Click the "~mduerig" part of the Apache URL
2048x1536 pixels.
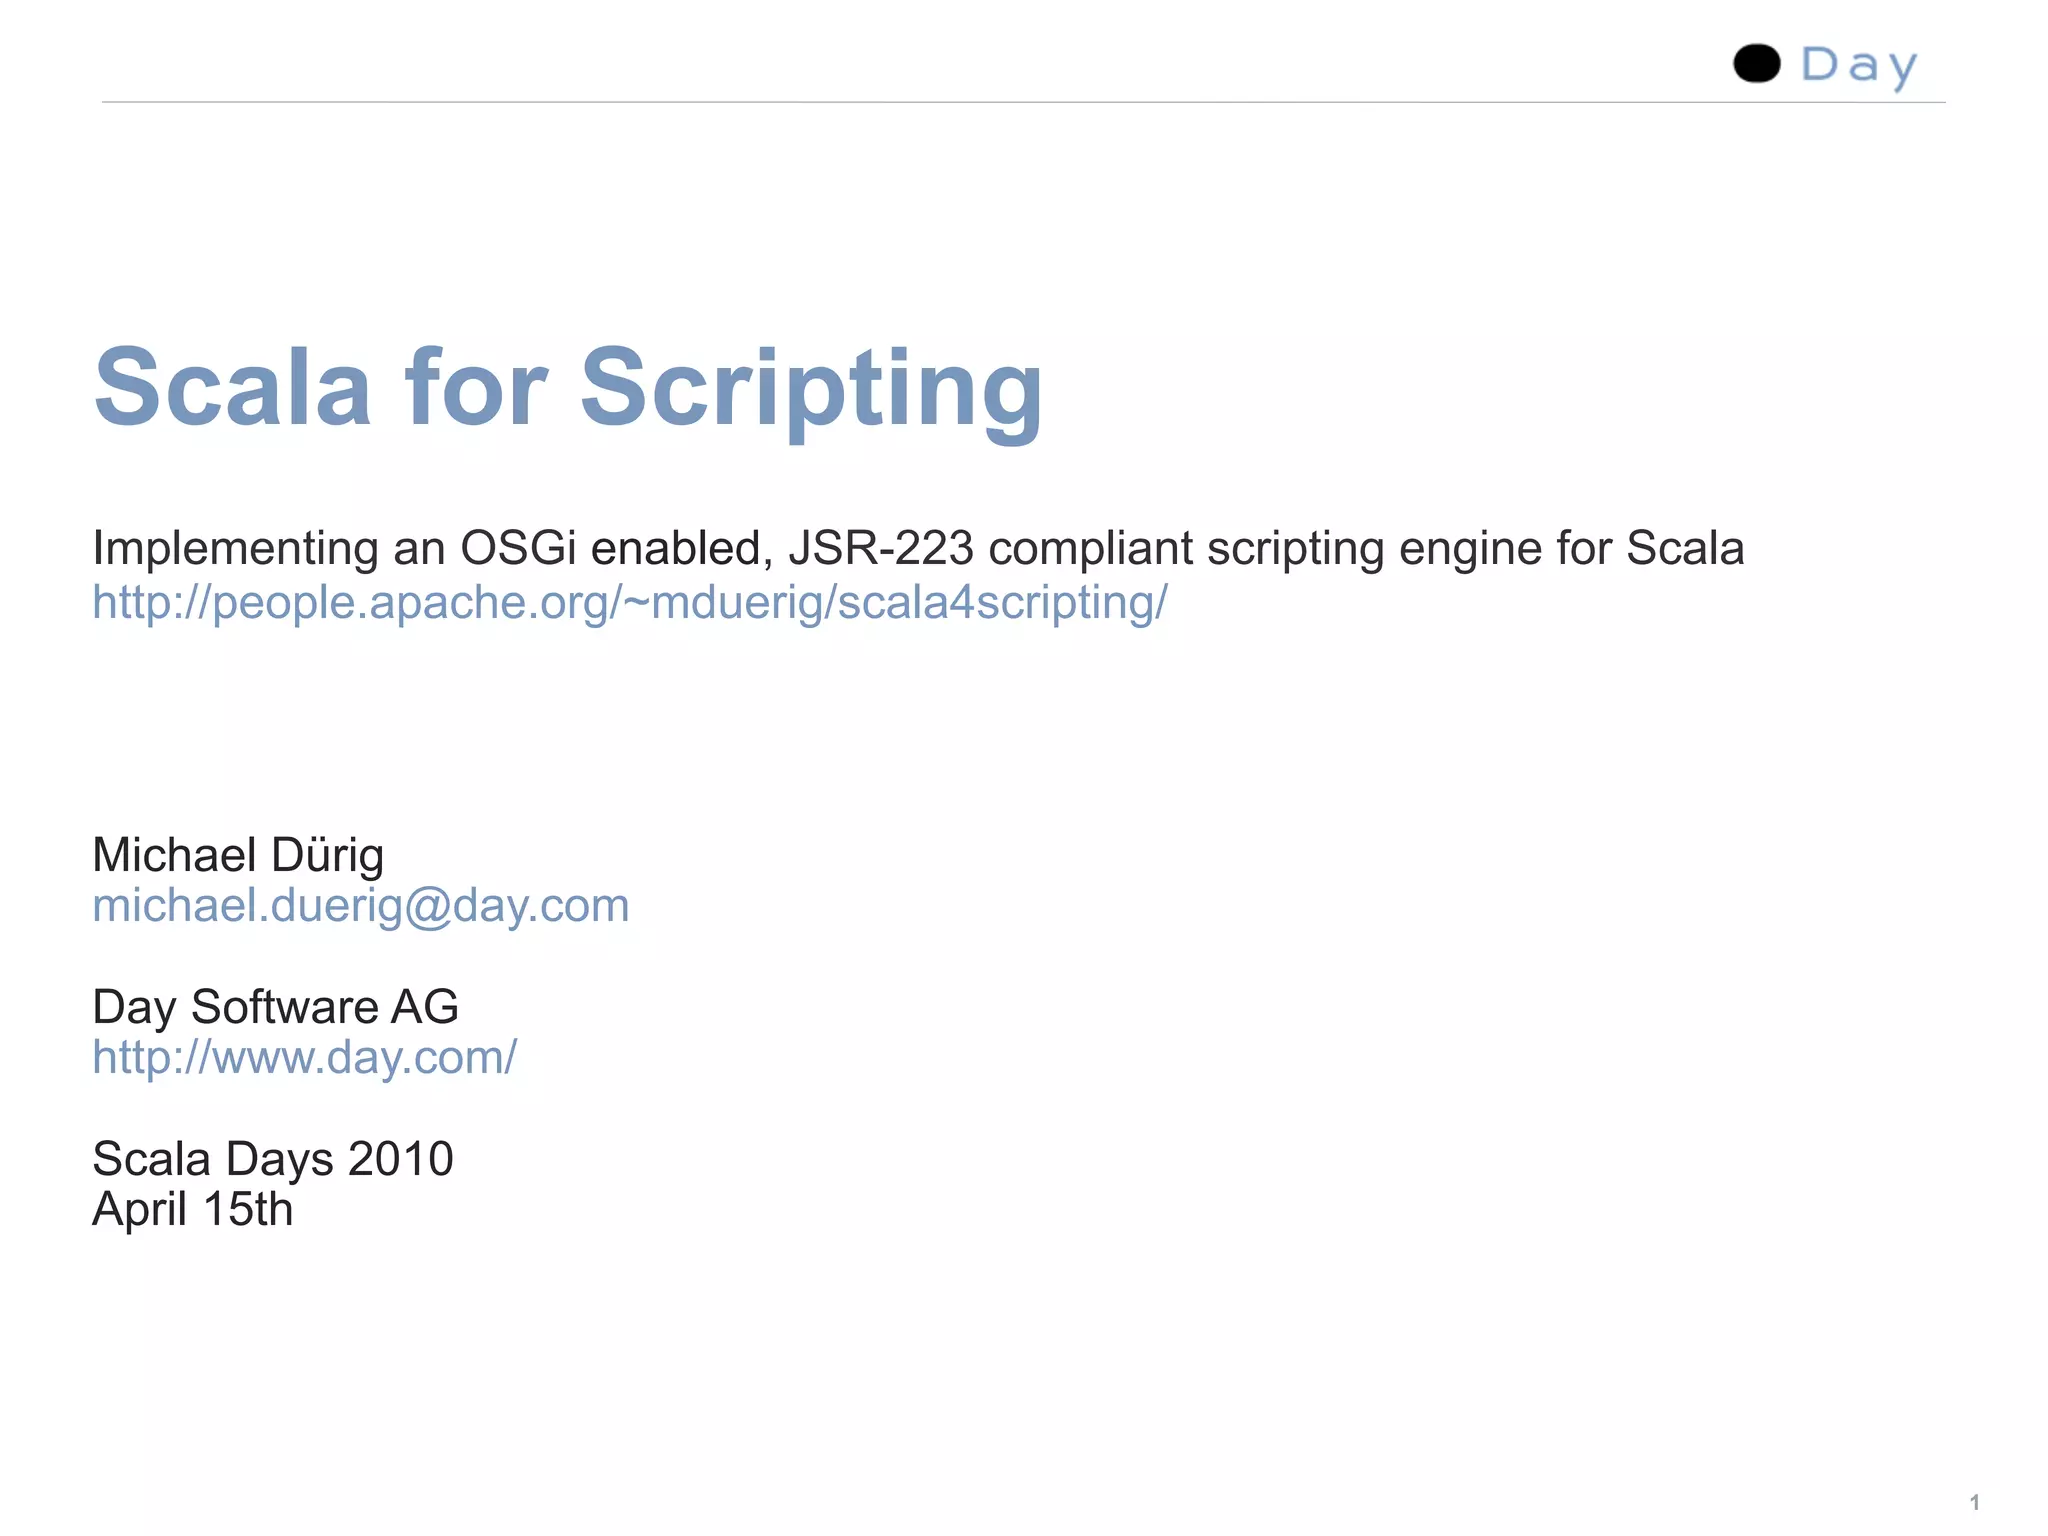coord(724,603)
